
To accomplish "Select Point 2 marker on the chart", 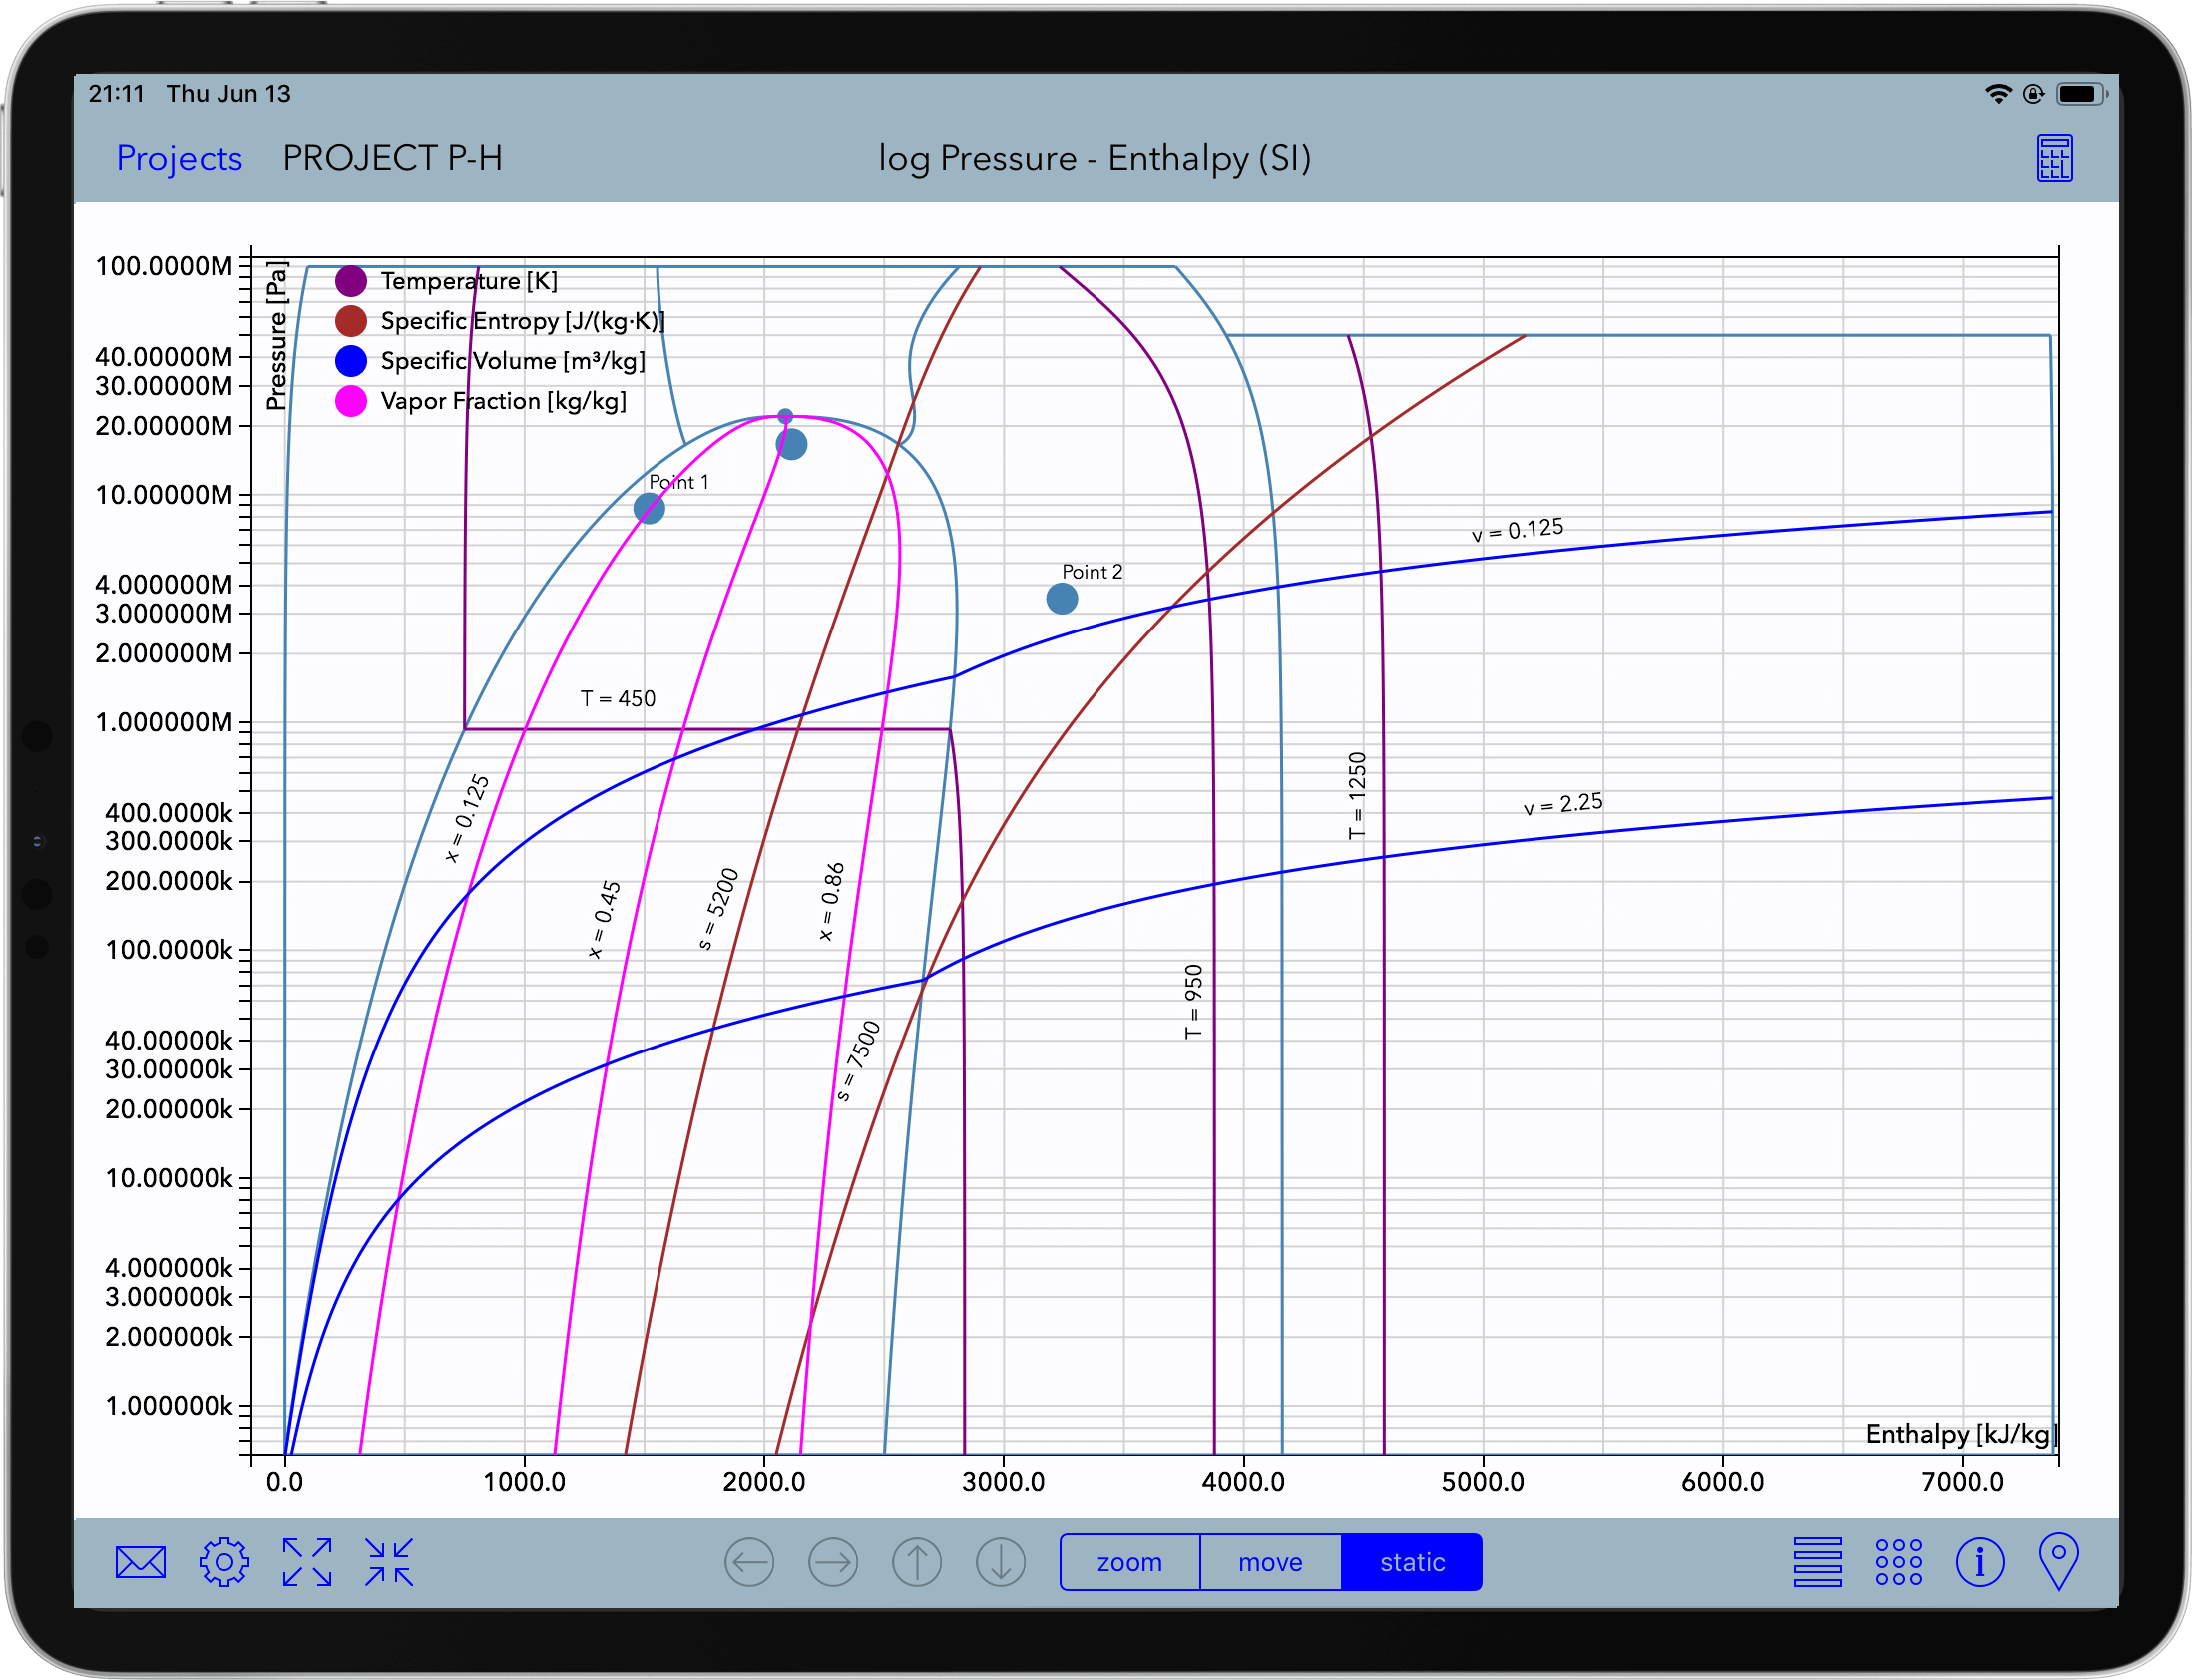I will tap(1061, 597).
